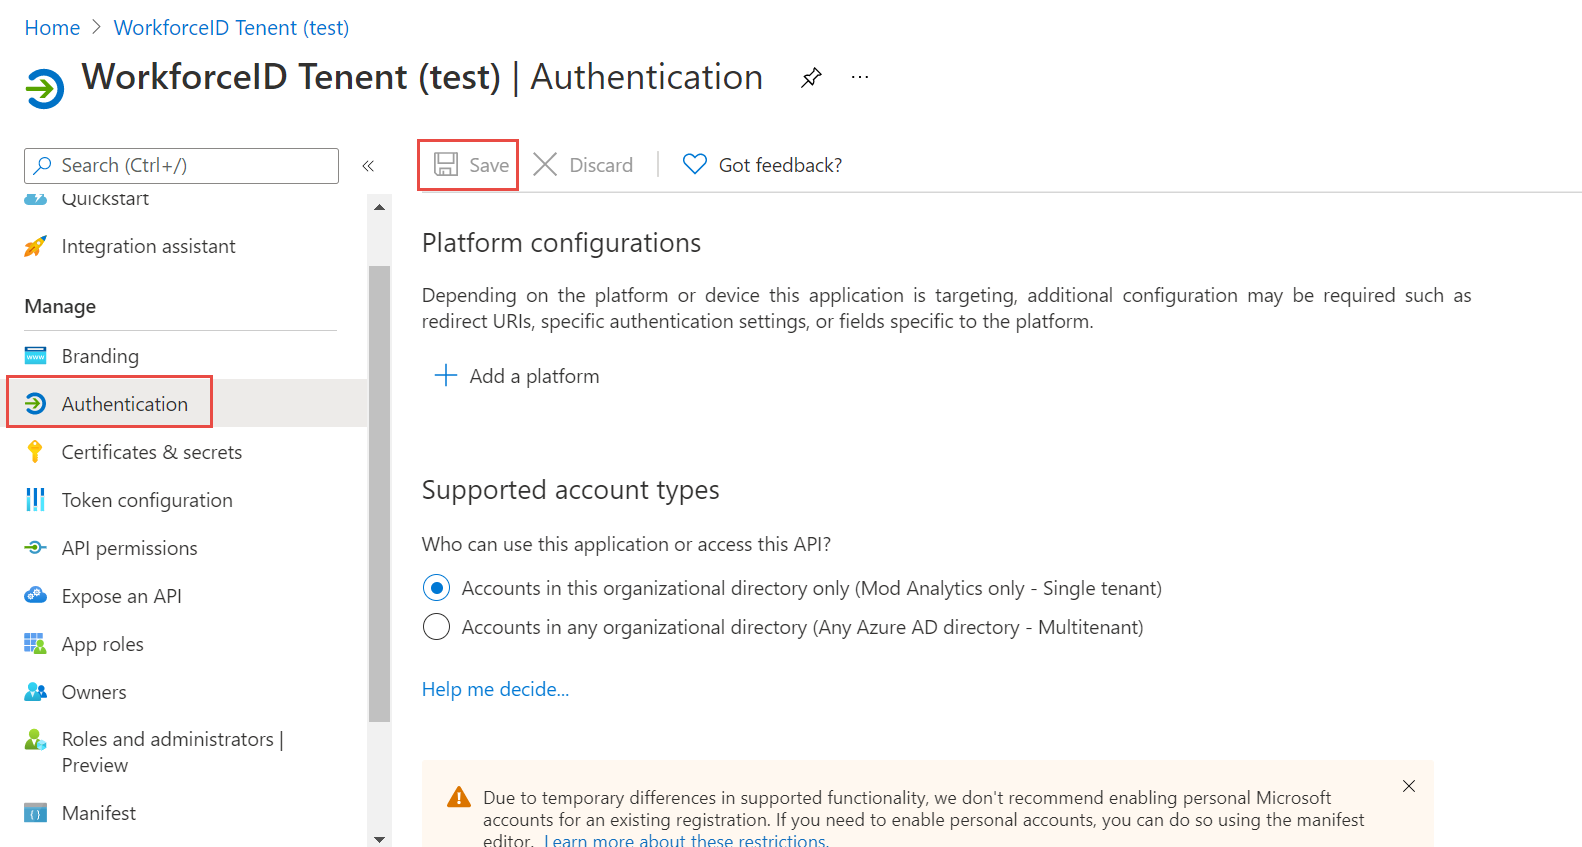
Task: Click Add a platform
Action: [x=517, y=376]
